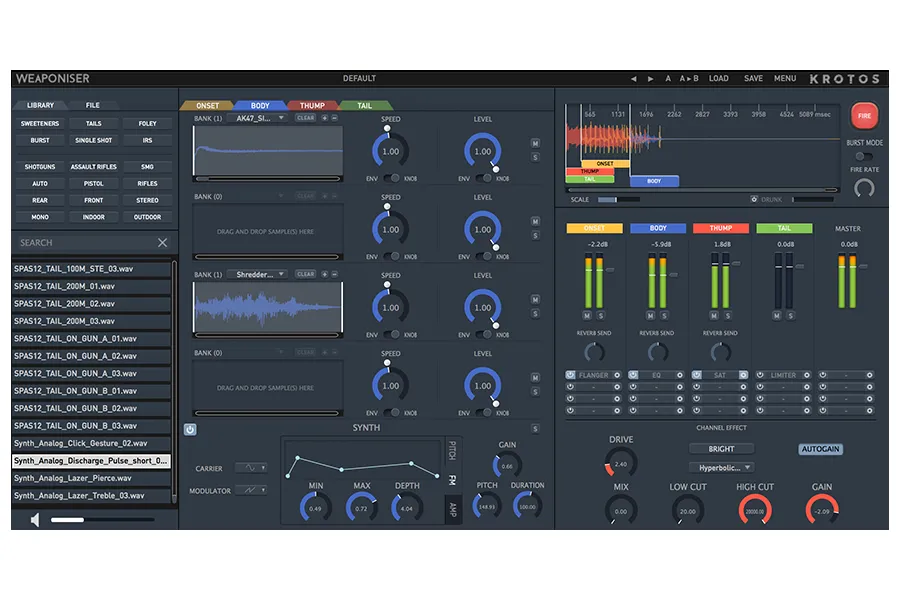Image resolution: width=900 pixels, height=600 pixels.
Task: Switch to the FILE tab
Action: pos(92,105)
